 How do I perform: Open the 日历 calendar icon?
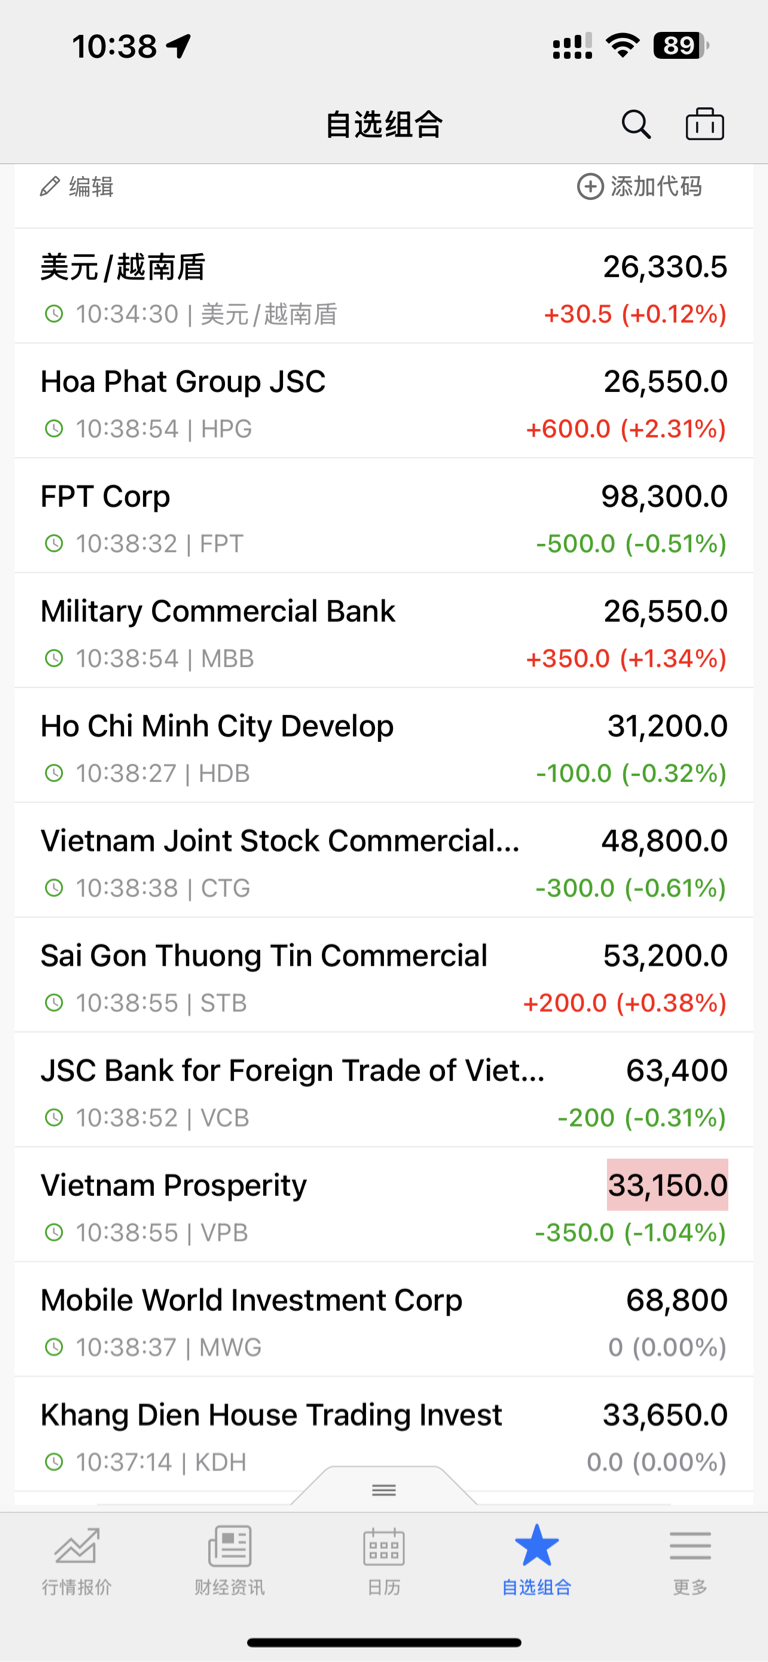384,1546
